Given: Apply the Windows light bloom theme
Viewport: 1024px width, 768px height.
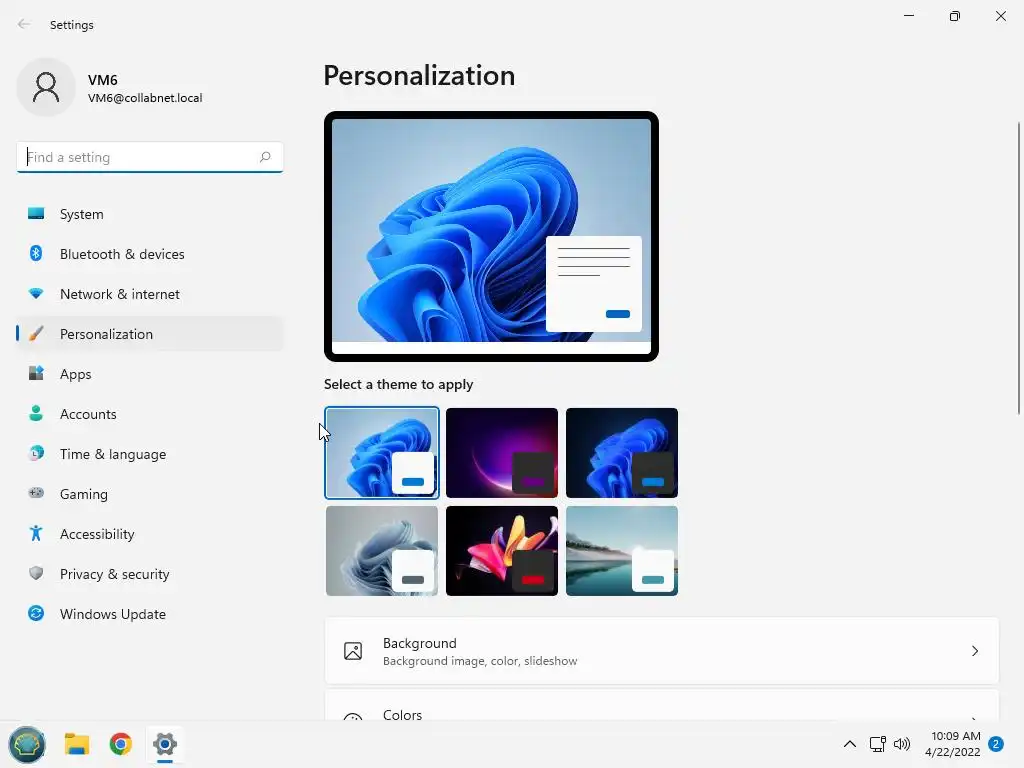Looking at the screenshot, I should coord(382,453).
